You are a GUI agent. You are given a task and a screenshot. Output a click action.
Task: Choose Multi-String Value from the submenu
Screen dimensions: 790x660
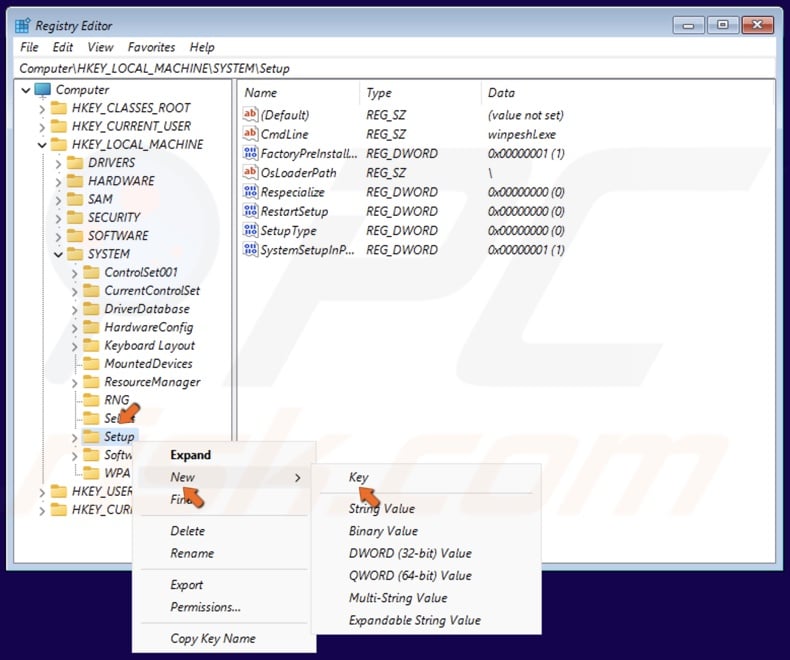tap(426, 598)
